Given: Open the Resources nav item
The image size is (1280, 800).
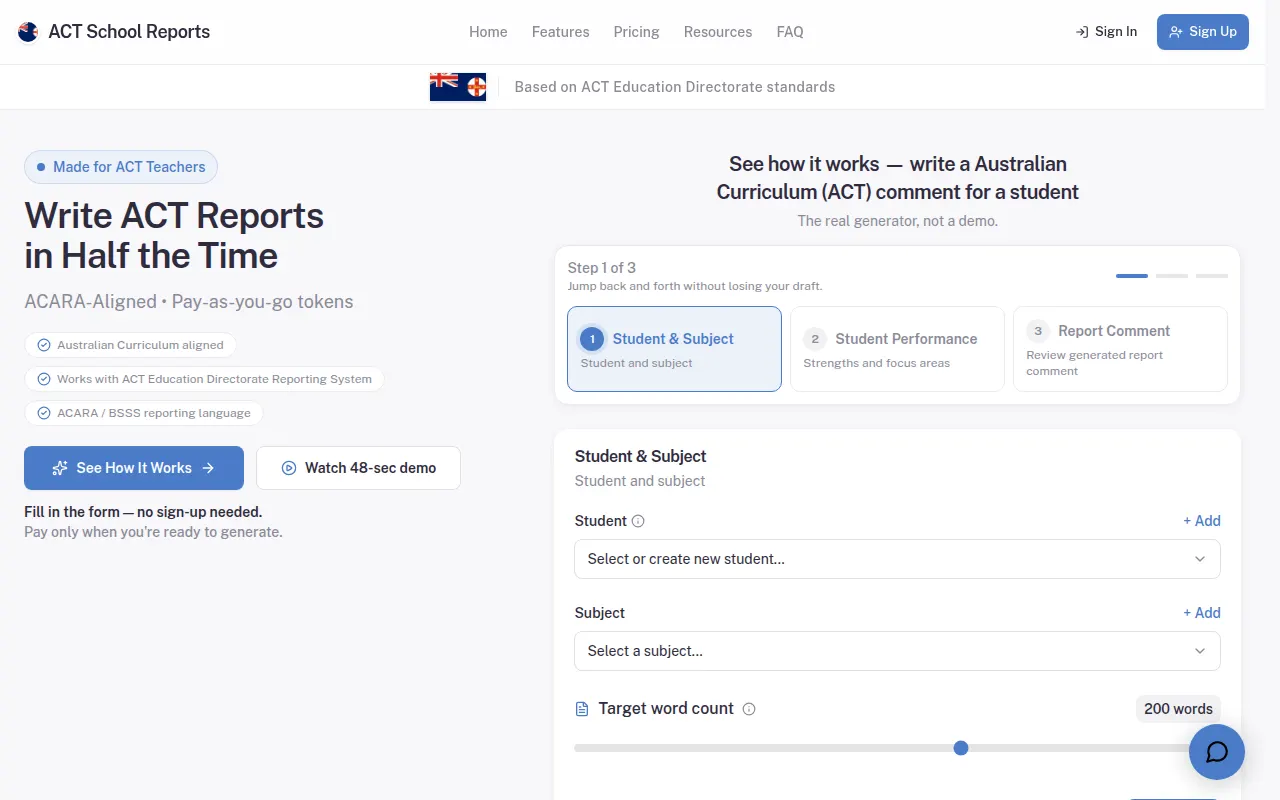Looking at the screenshot, I should tap(718, 32).
